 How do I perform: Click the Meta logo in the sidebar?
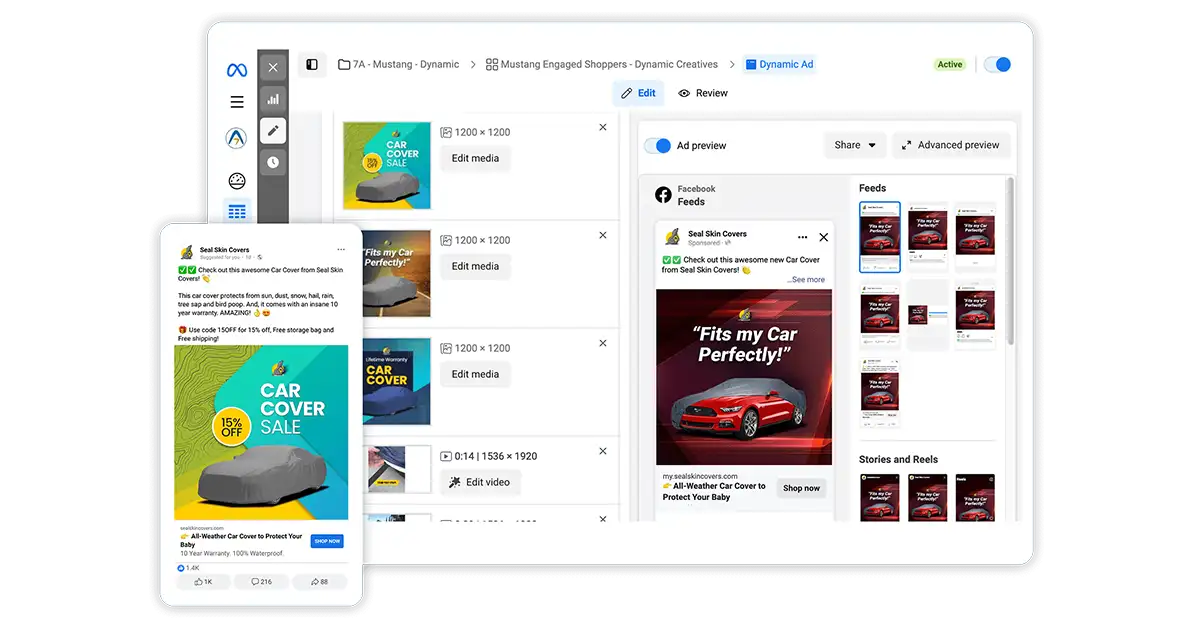pos(237,69)
